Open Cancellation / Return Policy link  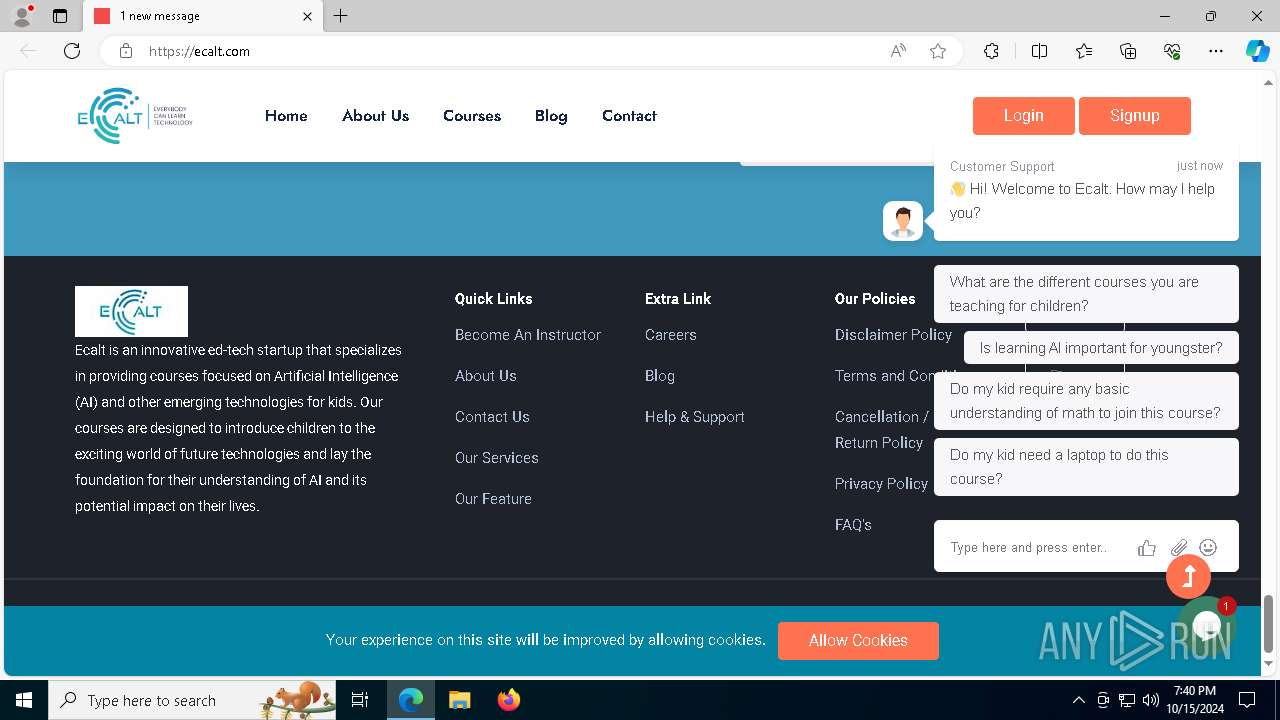882,430
